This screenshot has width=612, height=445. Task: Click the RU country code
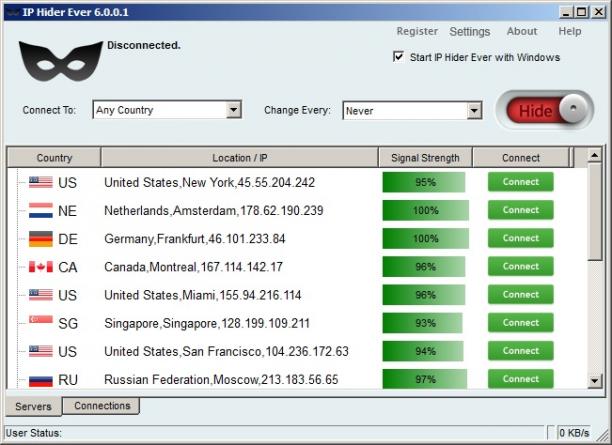coord(68,379)
